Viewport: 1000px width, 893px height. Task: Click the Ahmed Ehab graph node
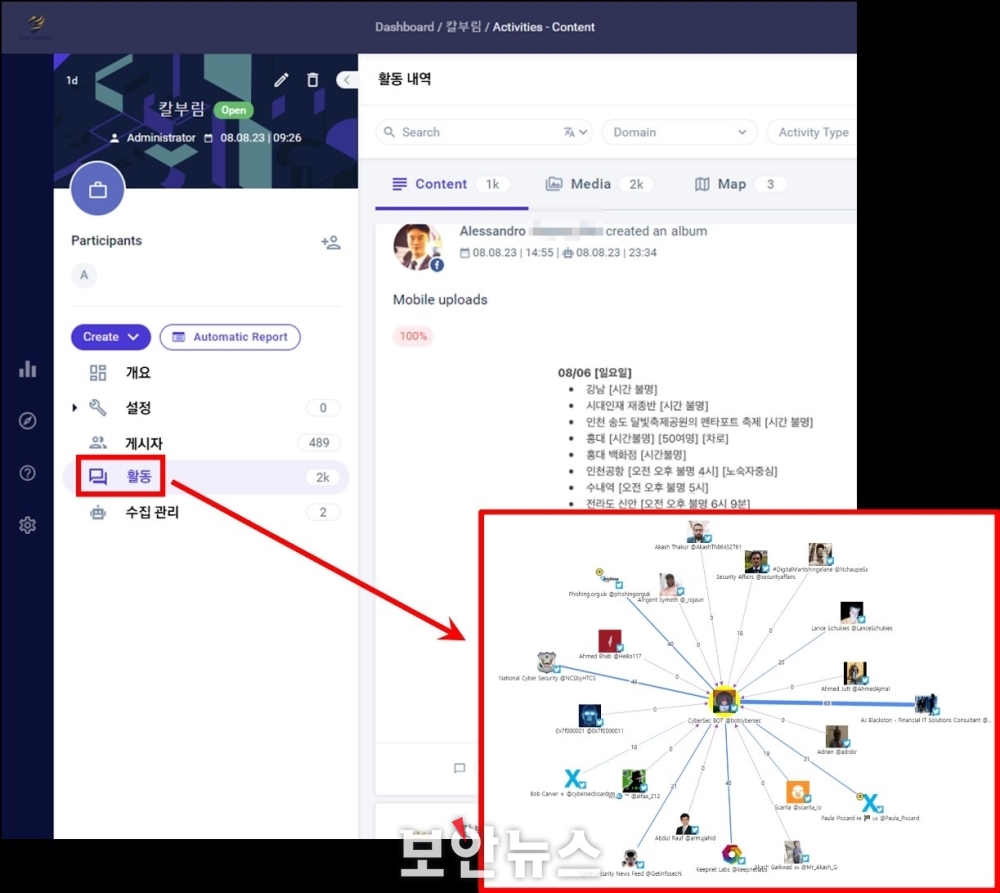(x=610, y=641)
